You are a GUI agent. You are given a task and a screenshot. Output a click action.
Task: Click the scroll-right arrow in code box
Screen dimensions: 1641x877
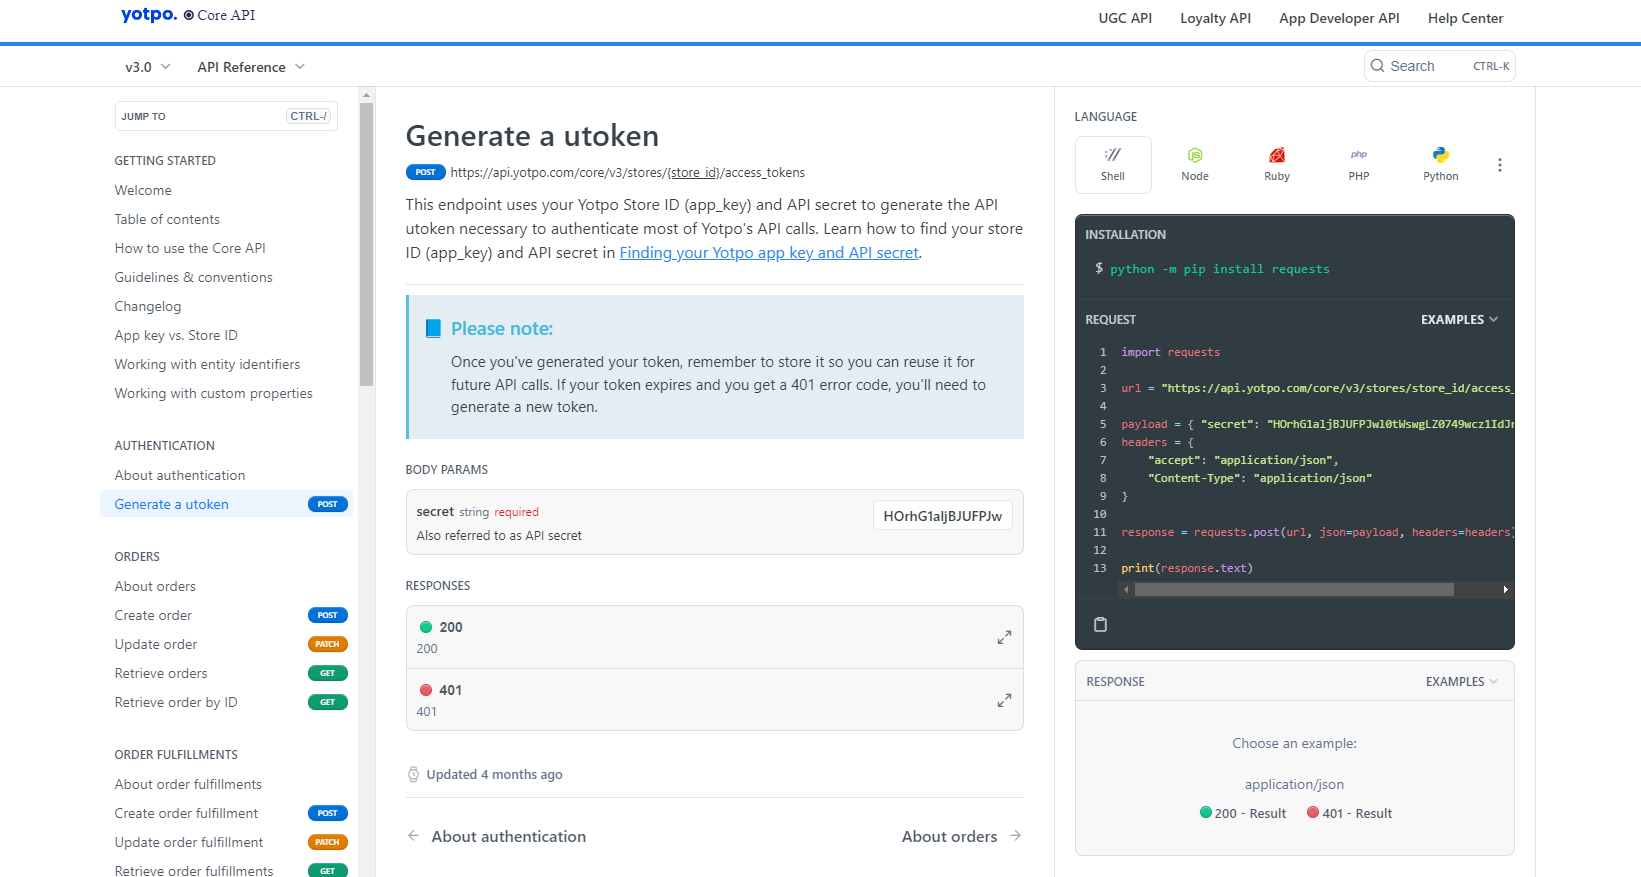(x=1505, y=590)
